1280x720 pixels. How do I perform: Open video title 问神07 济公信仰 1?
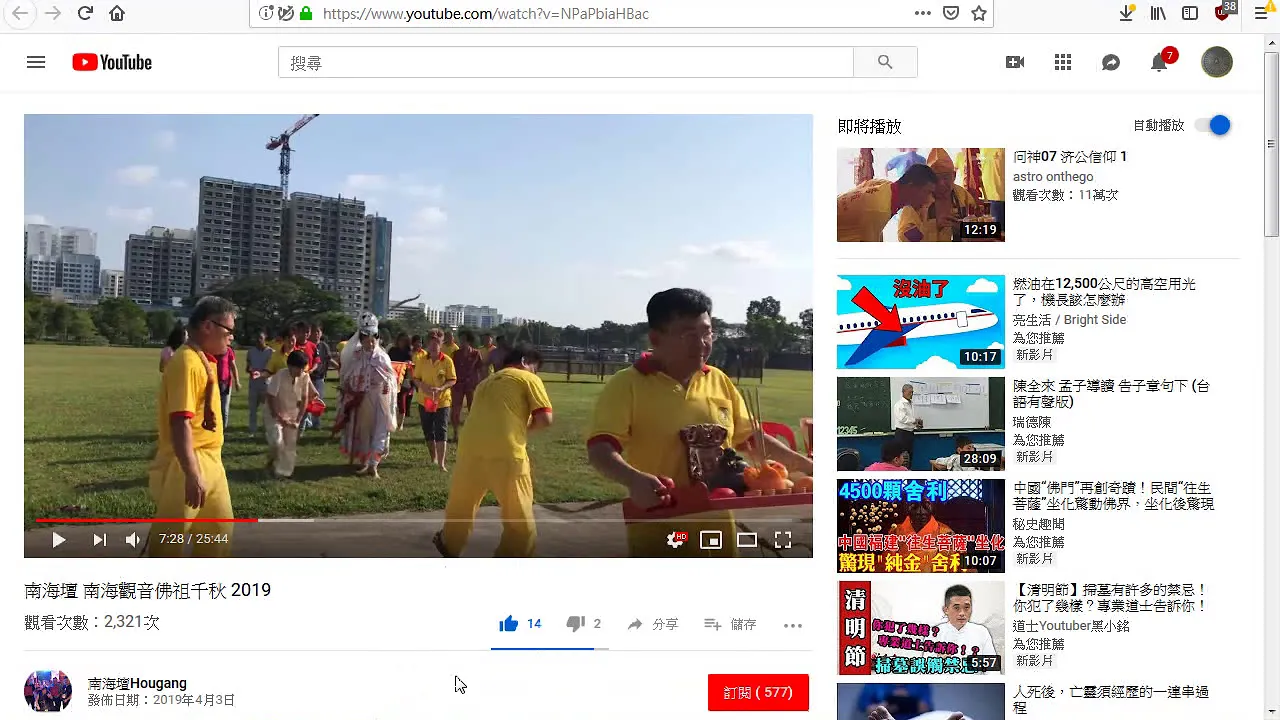[x=1070, y=157]
